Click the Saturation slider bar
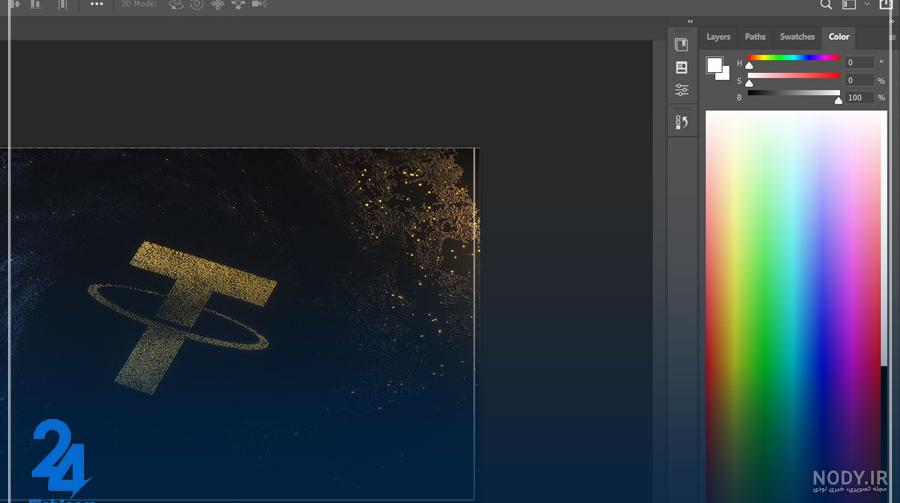Image resolution: width=900 pixels, height=503 pixels. 794,75
